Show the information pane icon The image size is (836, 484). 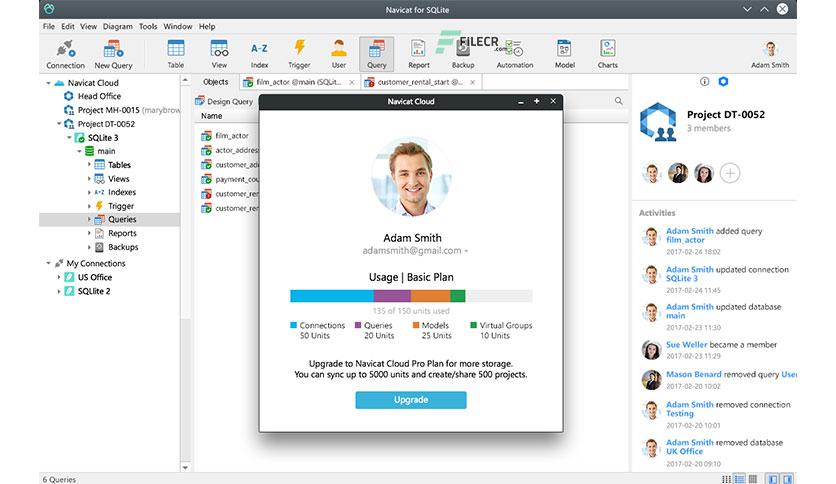click(x=704, y=82)
